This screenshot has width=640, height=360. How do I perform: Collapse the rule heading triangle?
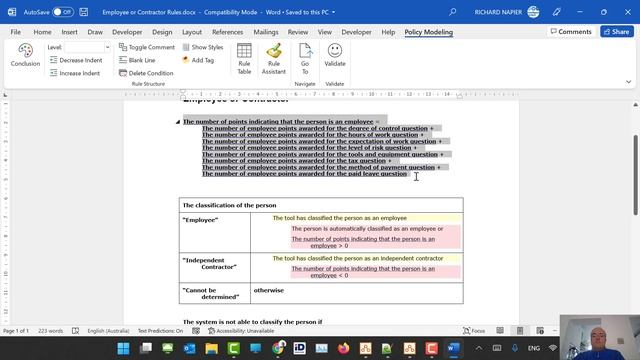coord(178,122)
